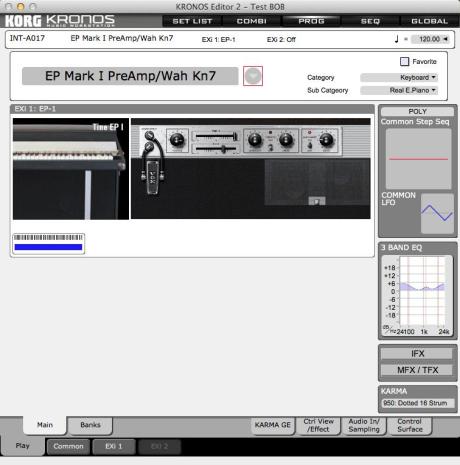The width and height of the screenshot is (460, 465).
Task: Click the POLY voice mode button
Action: (x=417, y=111)
